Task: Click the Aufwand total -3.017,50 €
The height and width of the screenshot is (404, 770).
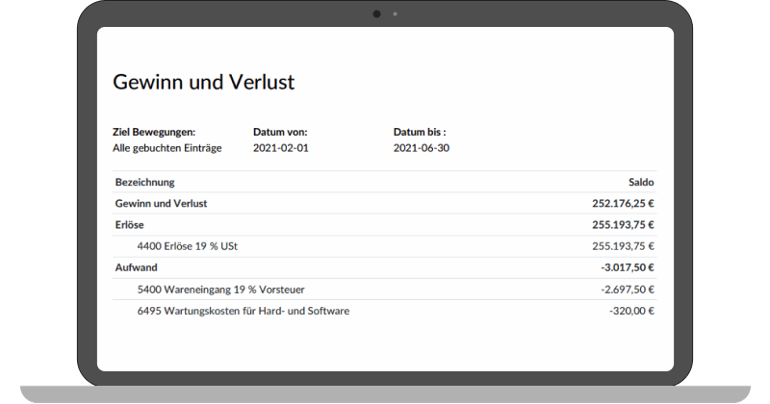Action: pyautogui.click(x=627, y=268)
